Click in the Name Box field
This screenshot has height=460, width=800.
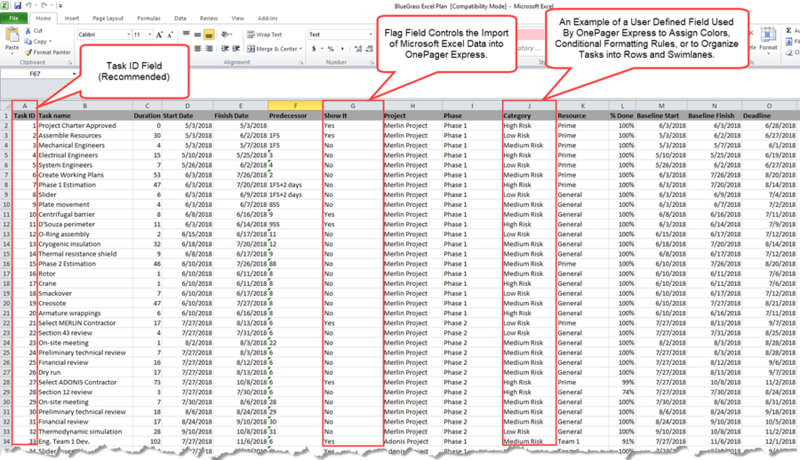35,74
